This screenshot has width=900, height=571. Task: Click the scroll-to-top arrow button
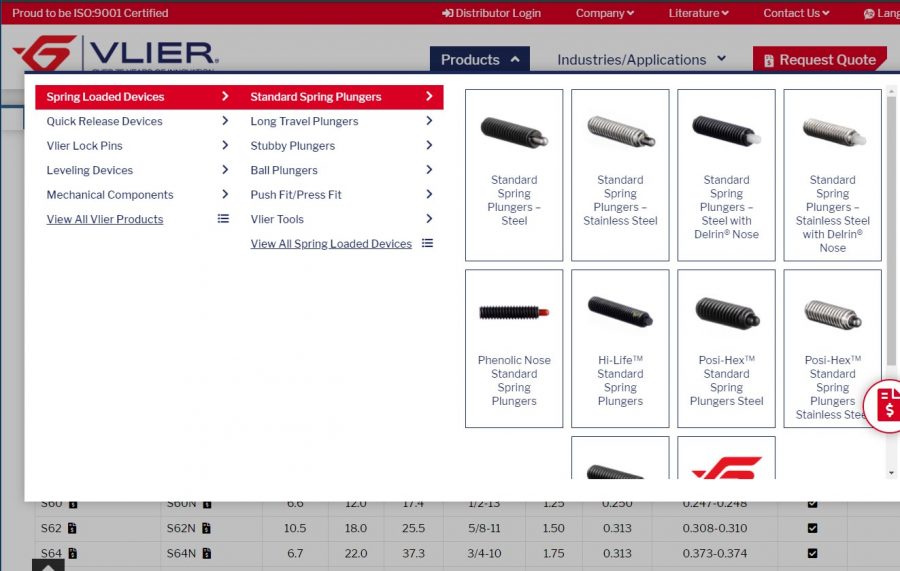(x=48, y=565)
